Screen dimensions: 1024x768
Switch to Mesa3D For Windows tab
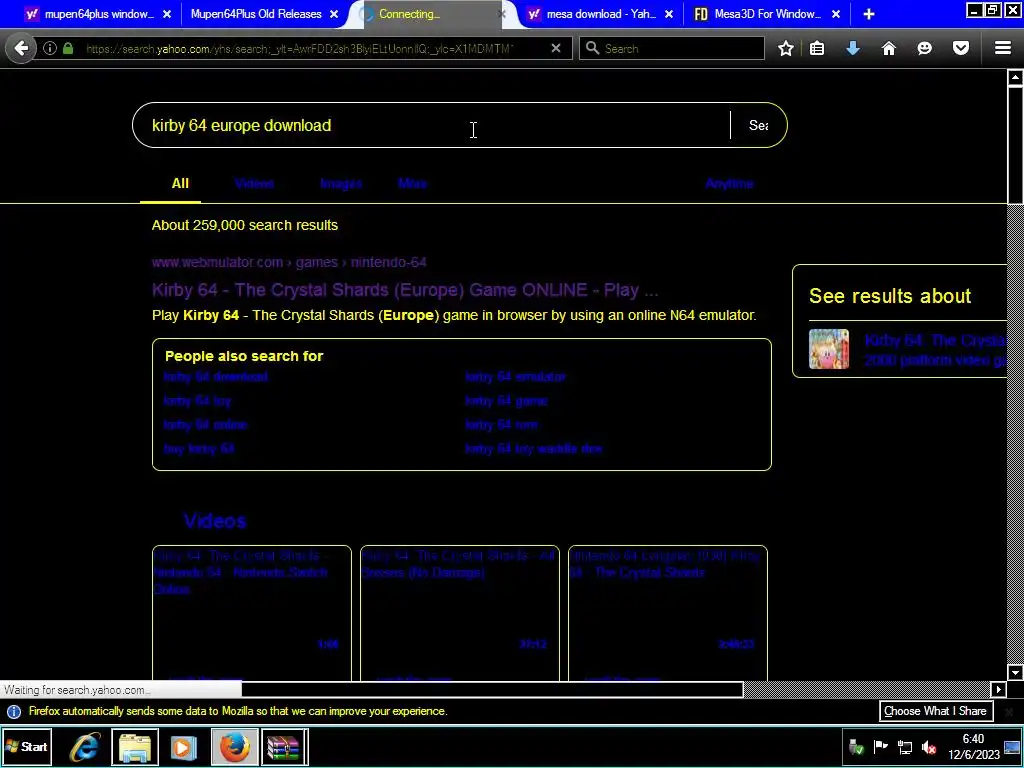click(767, 14)
